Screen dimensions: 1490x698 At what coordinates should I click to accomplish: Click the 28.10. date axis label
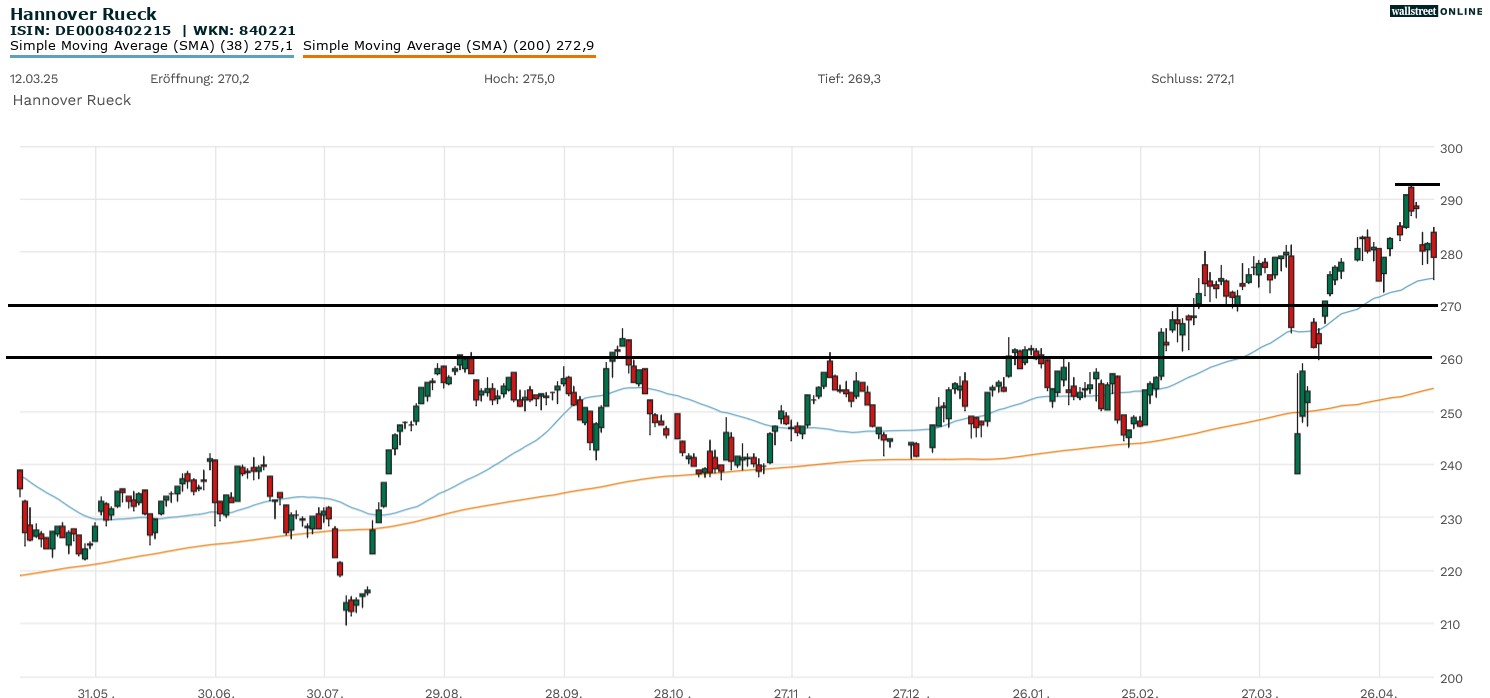click(x=674, y=692)
